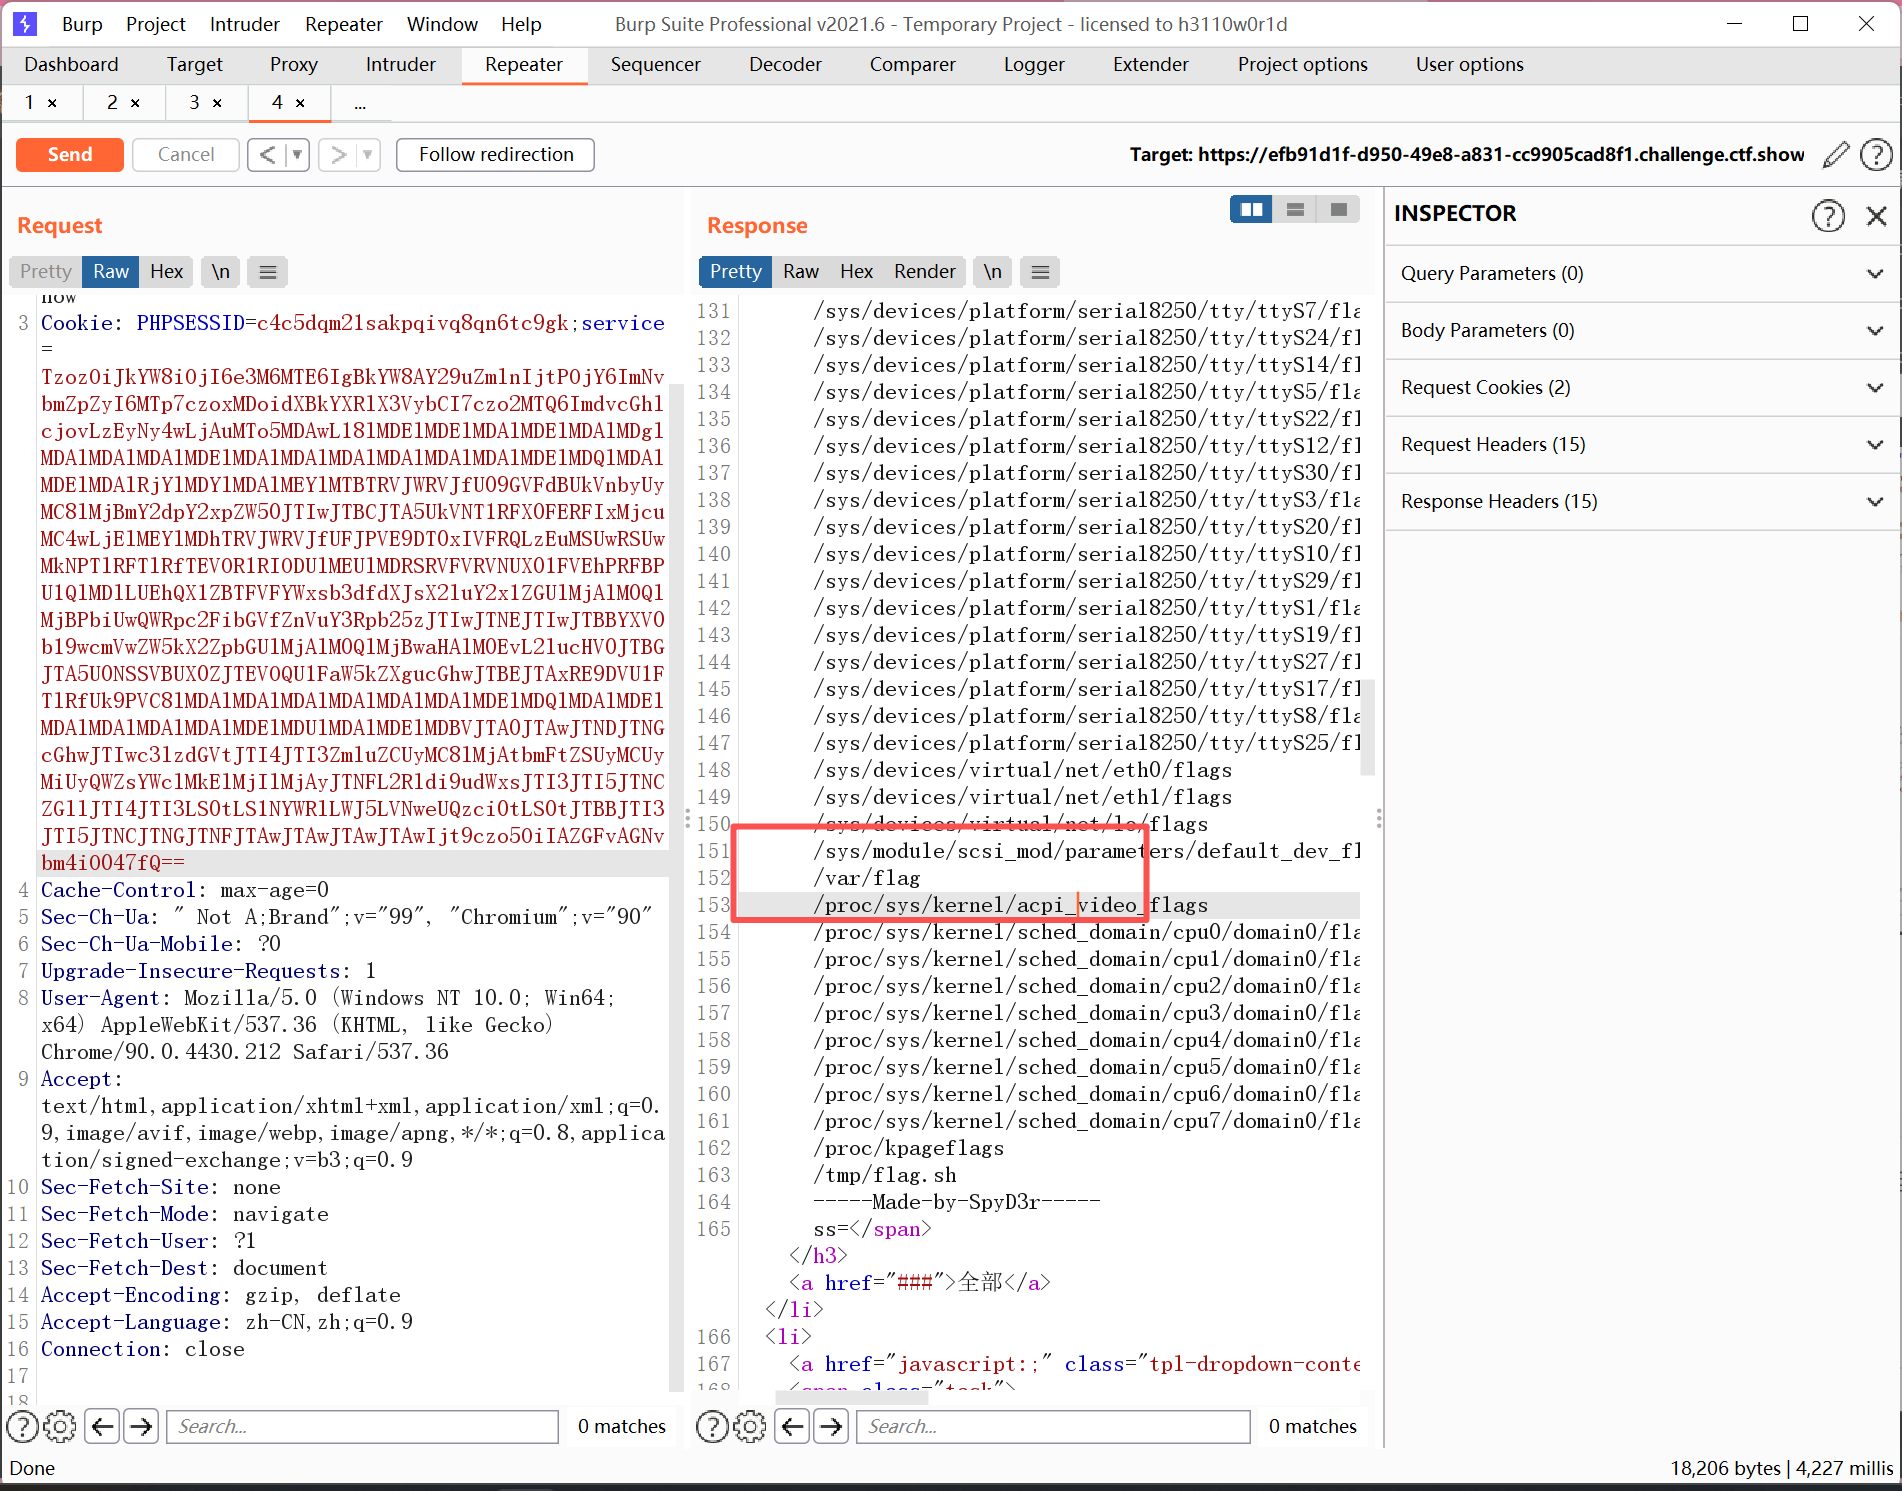Open the Help menu
This screenshot has height=1491, width=1902.
coord(521,24)
